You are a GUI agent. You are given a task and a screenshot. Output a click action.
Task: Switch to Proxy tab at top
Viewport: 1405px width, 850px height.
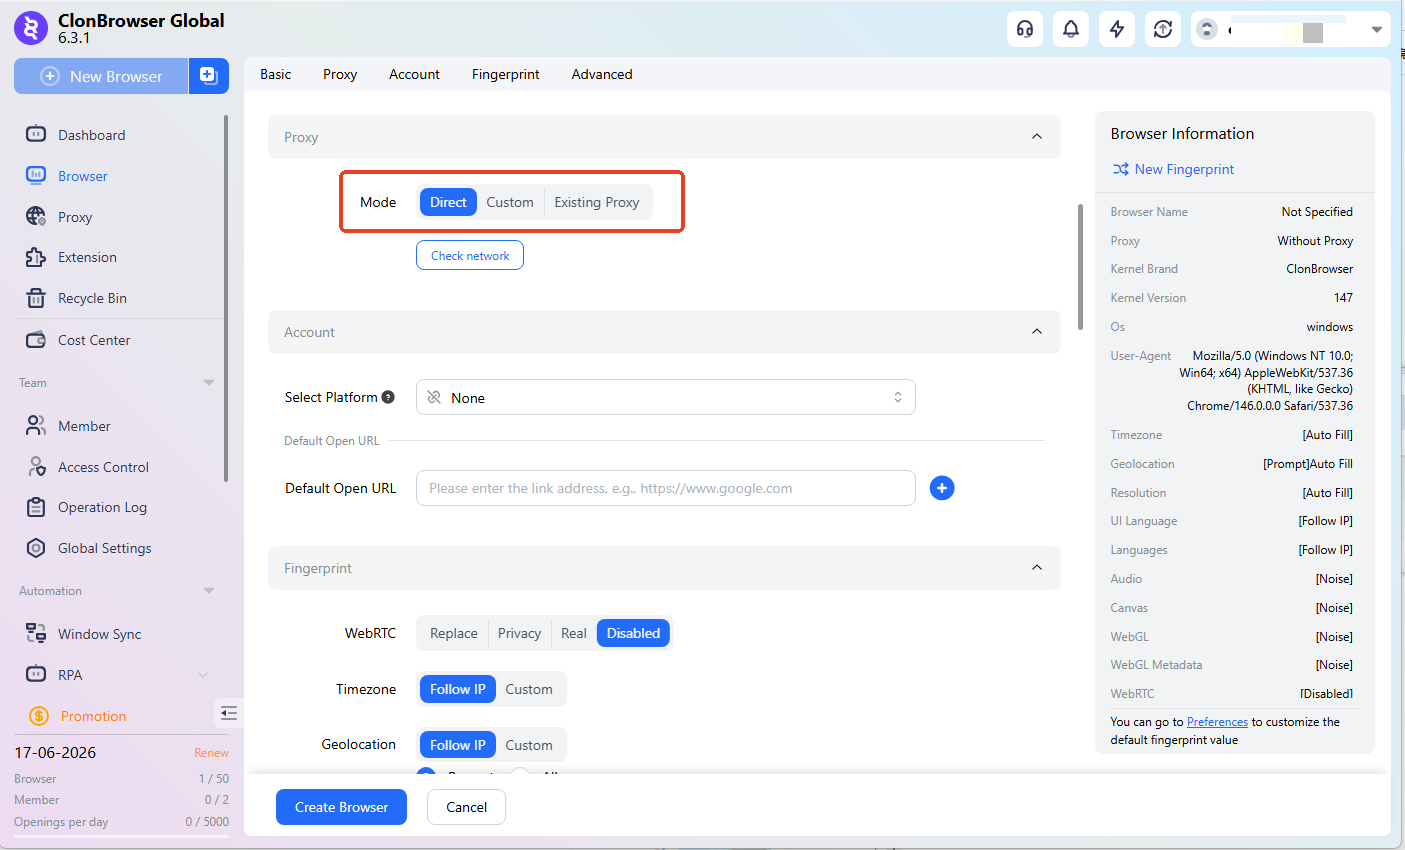point(340,74)
